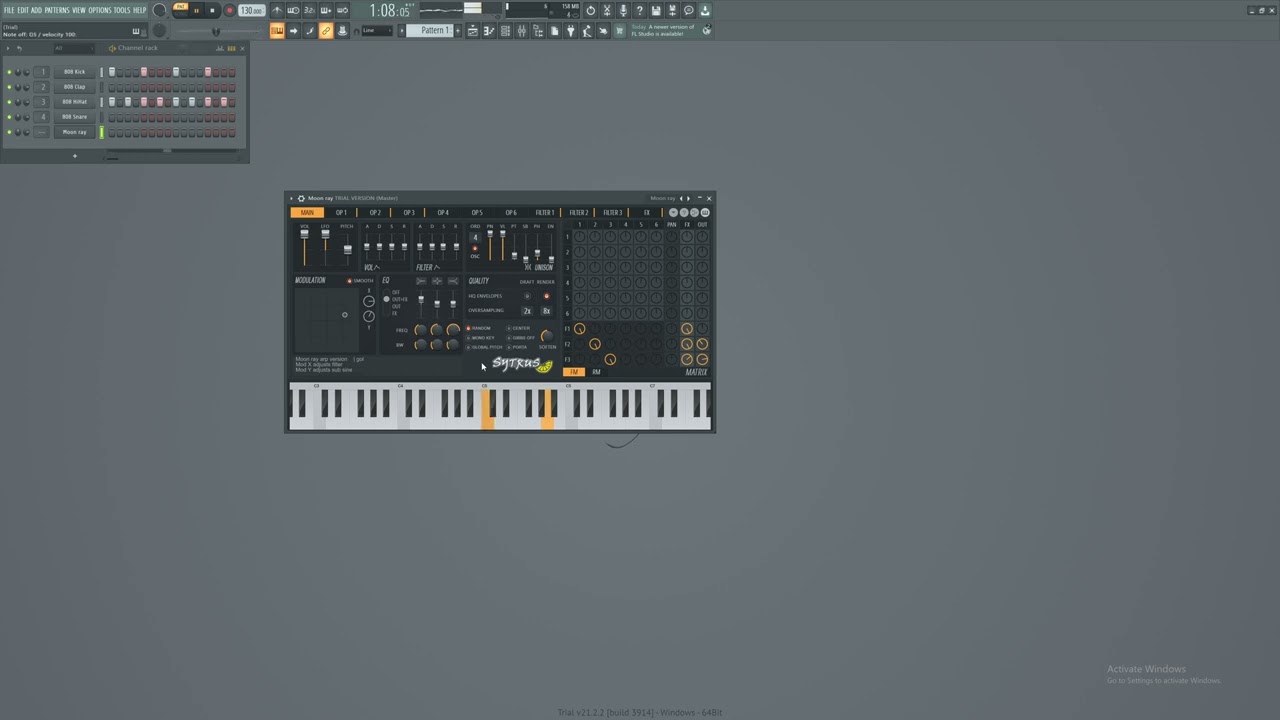Viewport: 1280px width, 720px height.
Task: Mute the 808 Clap channel green LED
Action: click(x=9, y=87)
